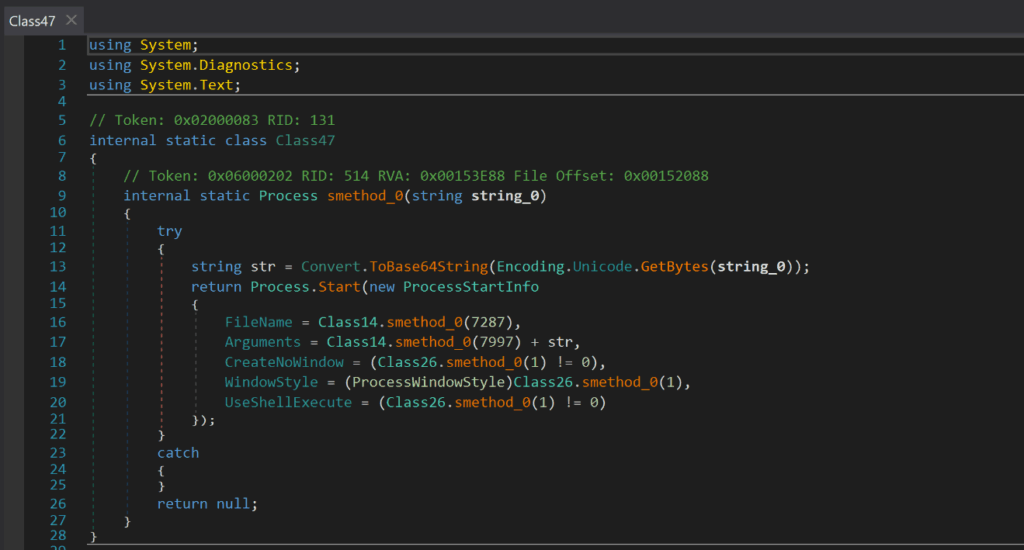Click Class14 on the FileName line
This screenshot has height=550, width=1024.
[347, 322]
